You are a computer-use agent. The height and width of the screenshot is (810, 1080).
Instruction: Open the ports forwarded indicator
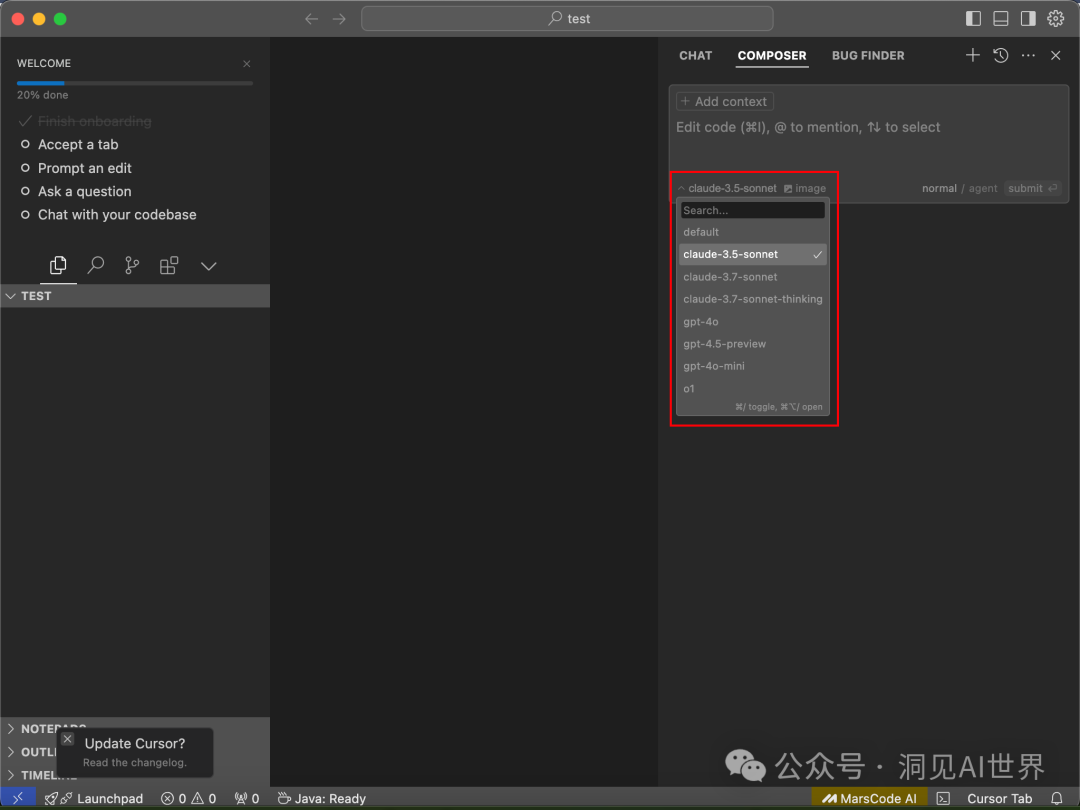[247, 798]
